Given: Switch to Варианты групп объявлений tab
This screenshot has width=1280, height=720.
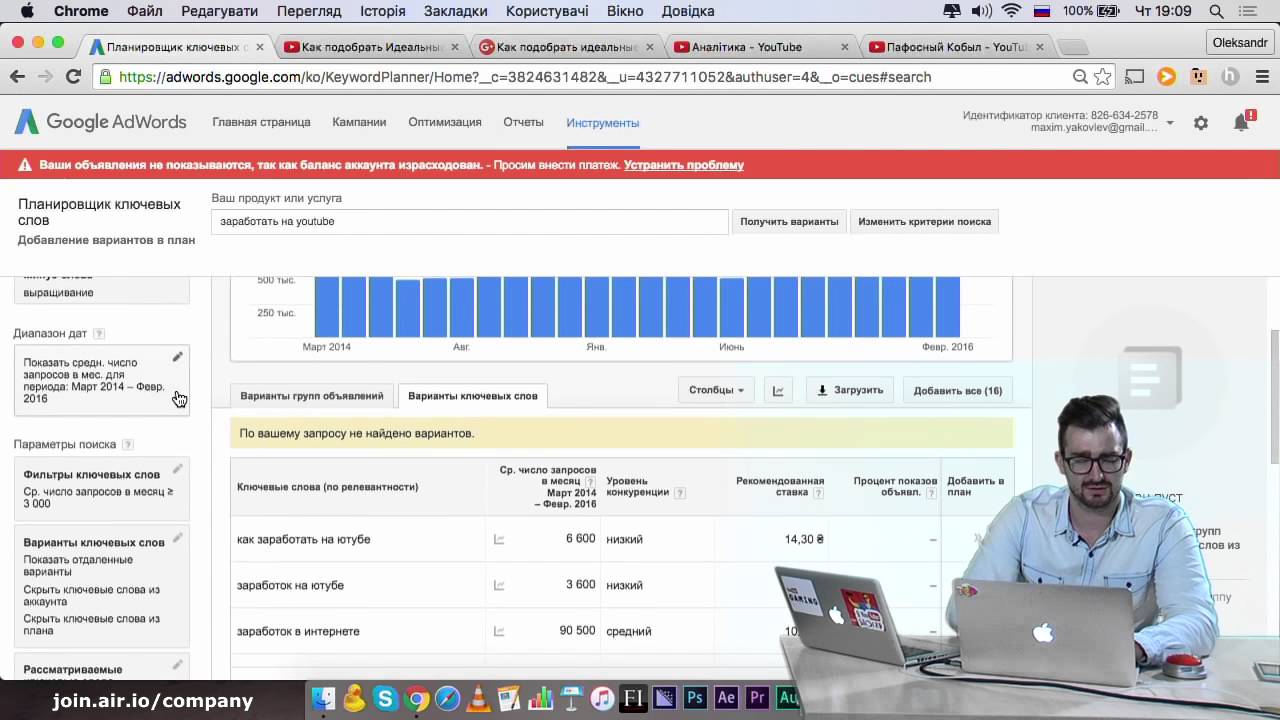Looking at the screenshot, I should pos(312,396).
